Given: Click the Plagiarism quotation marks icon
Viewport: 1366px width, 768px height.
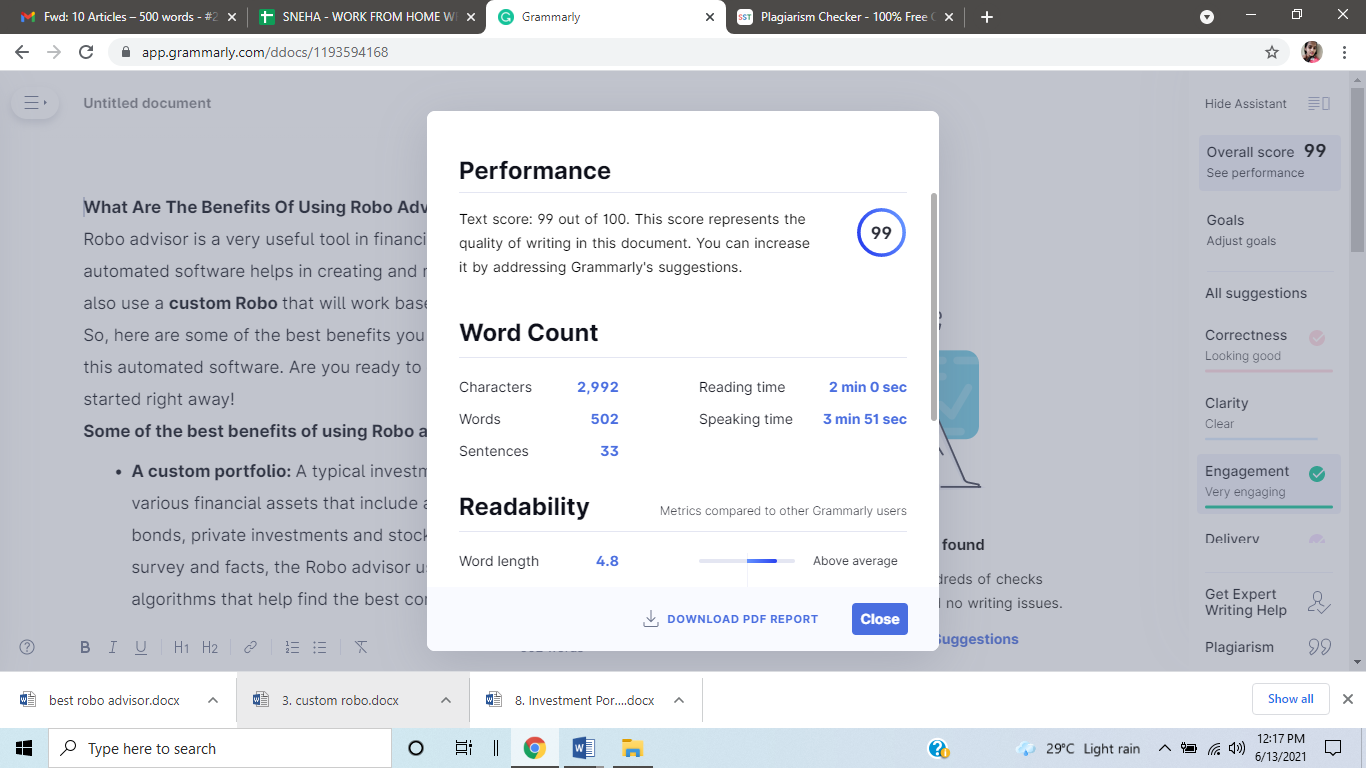Looking at the screenshot, I should tap(1319, 647).
